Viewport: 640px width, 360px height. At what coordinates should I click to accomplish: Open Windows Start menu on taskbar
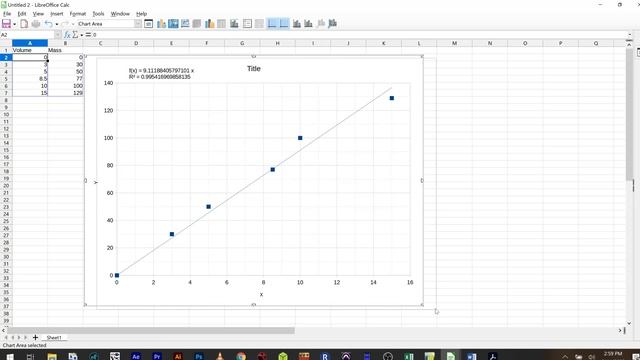tap(9, 356)
